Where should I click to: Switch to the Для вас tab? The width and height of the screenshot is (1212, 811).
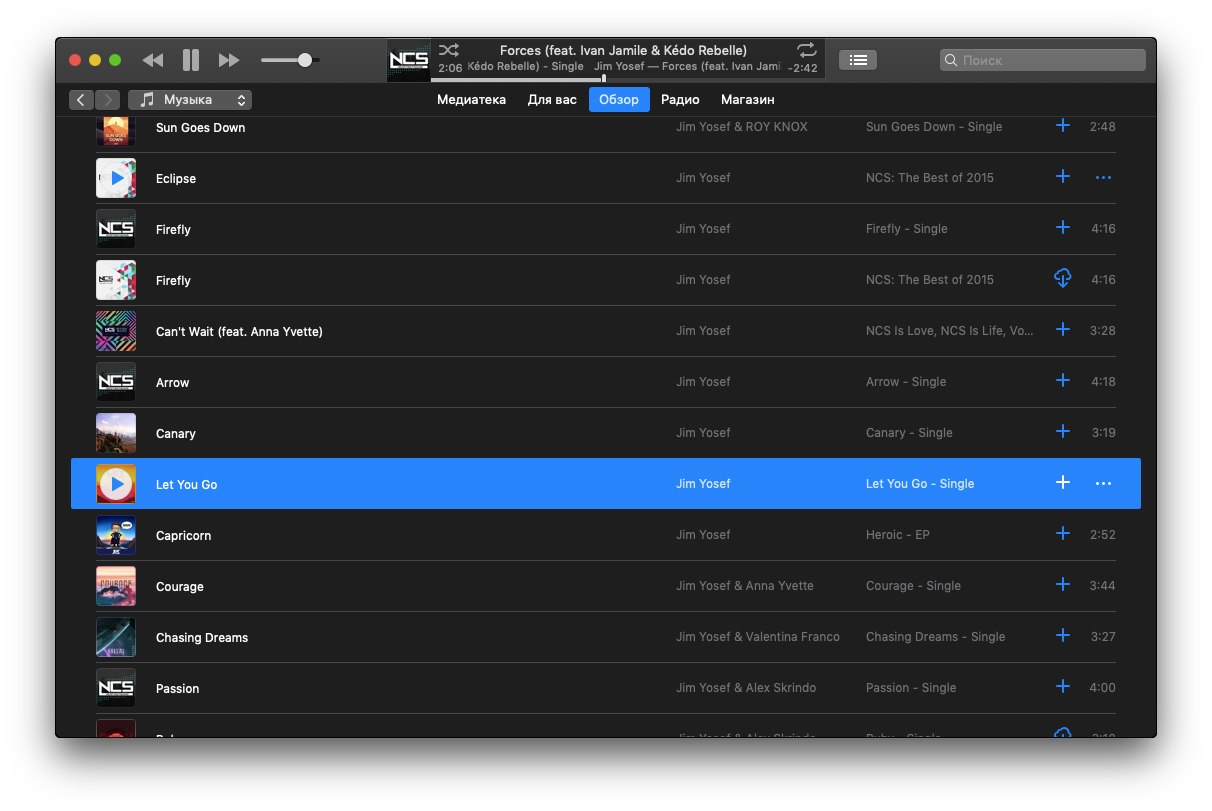coord(552,100)
